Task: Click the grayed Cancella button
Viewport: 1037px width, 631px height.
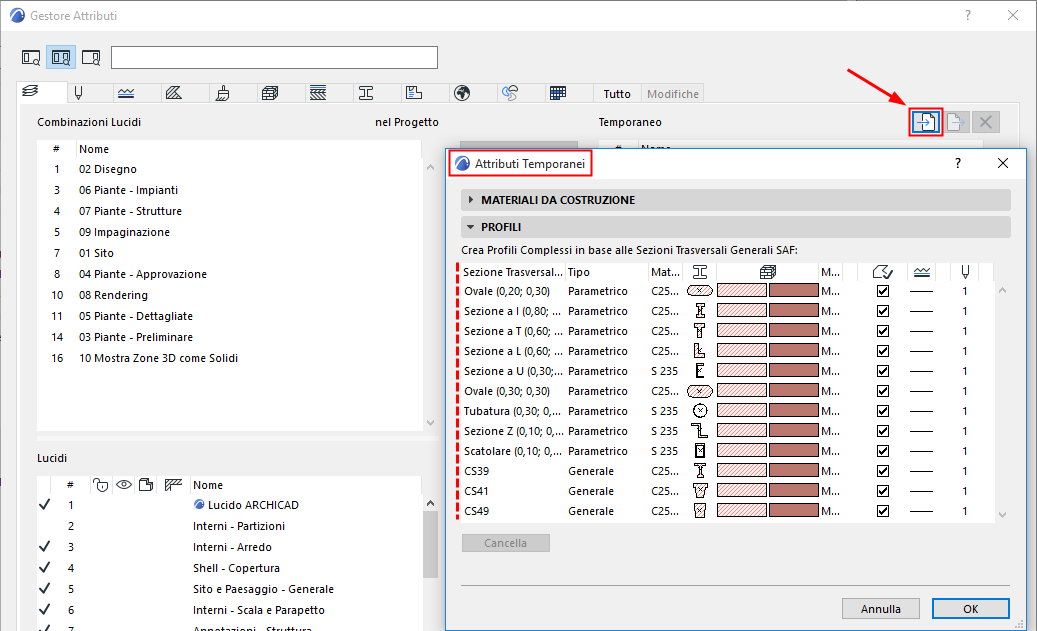Action: click(x=506, y=543)
